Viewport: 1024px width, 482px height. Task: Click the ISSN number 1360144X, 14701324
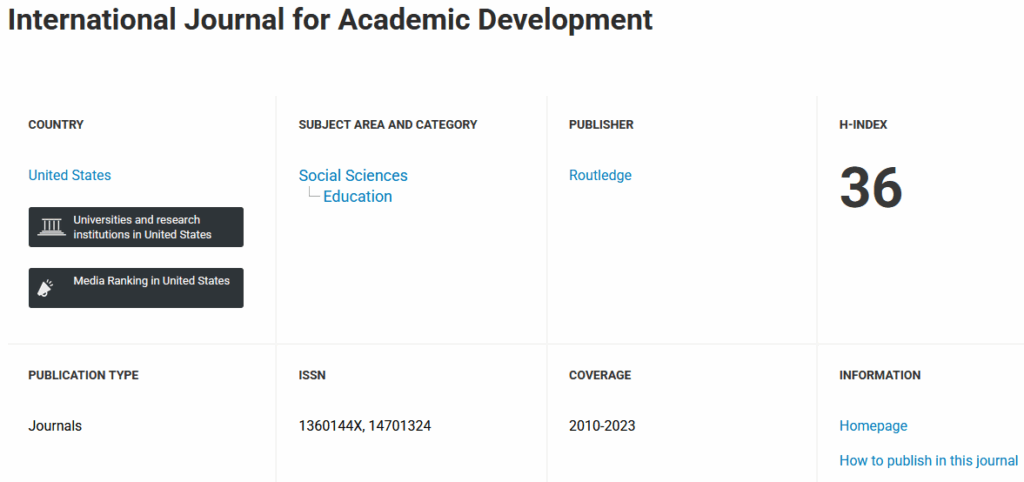[365, 426]
